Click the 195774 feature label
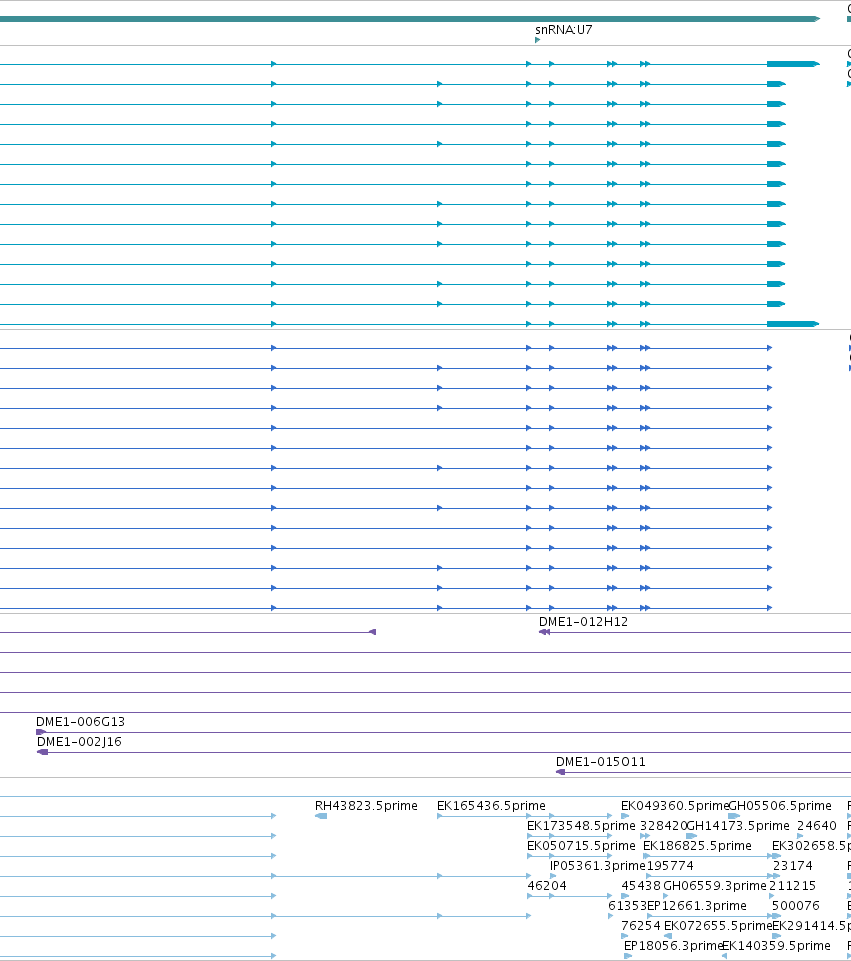851x961 pixels. tap(670, 865)
